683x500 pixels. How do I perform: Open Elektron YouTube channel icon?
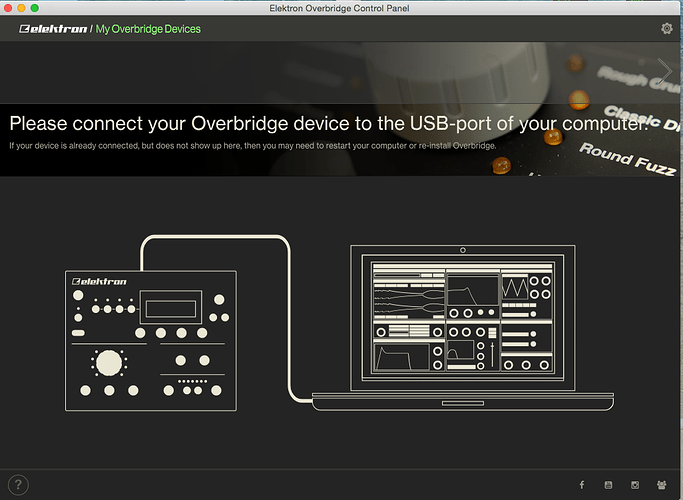coord(609,485)
